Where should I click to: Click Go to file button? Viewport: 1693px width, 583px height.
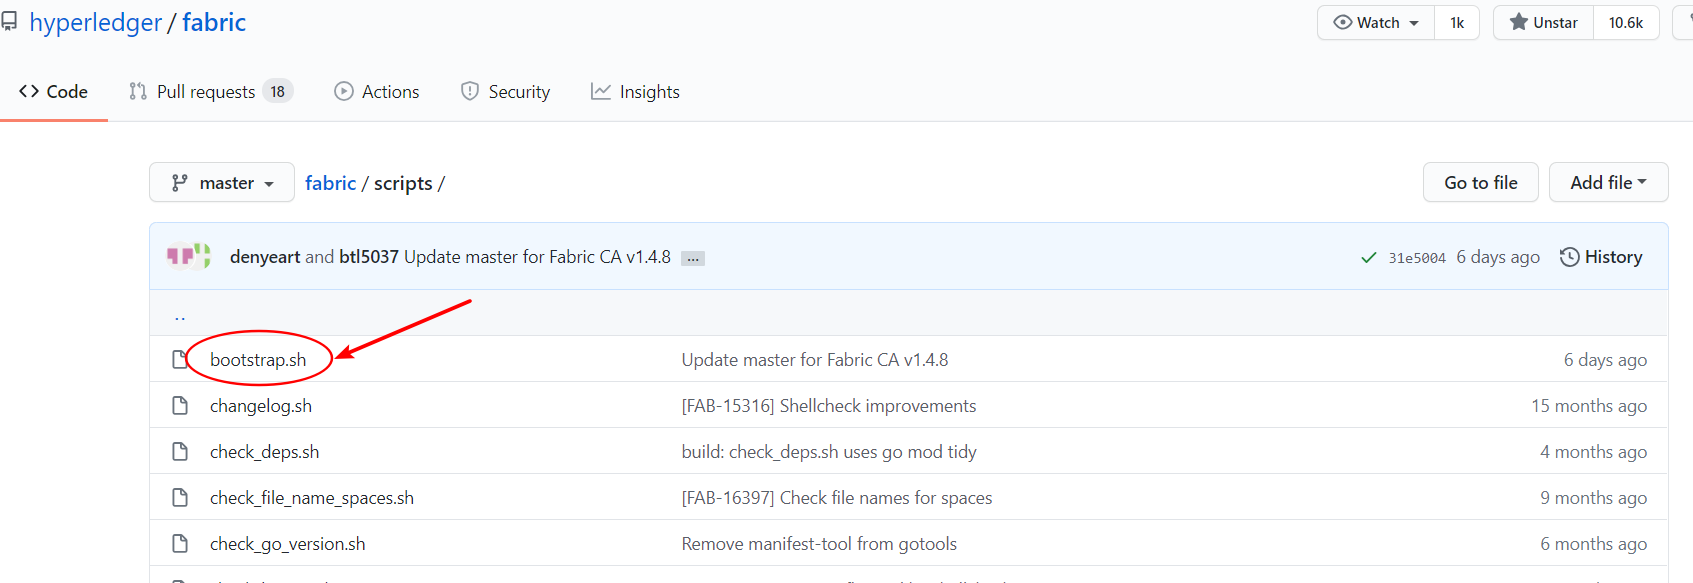coord(1480,182)
